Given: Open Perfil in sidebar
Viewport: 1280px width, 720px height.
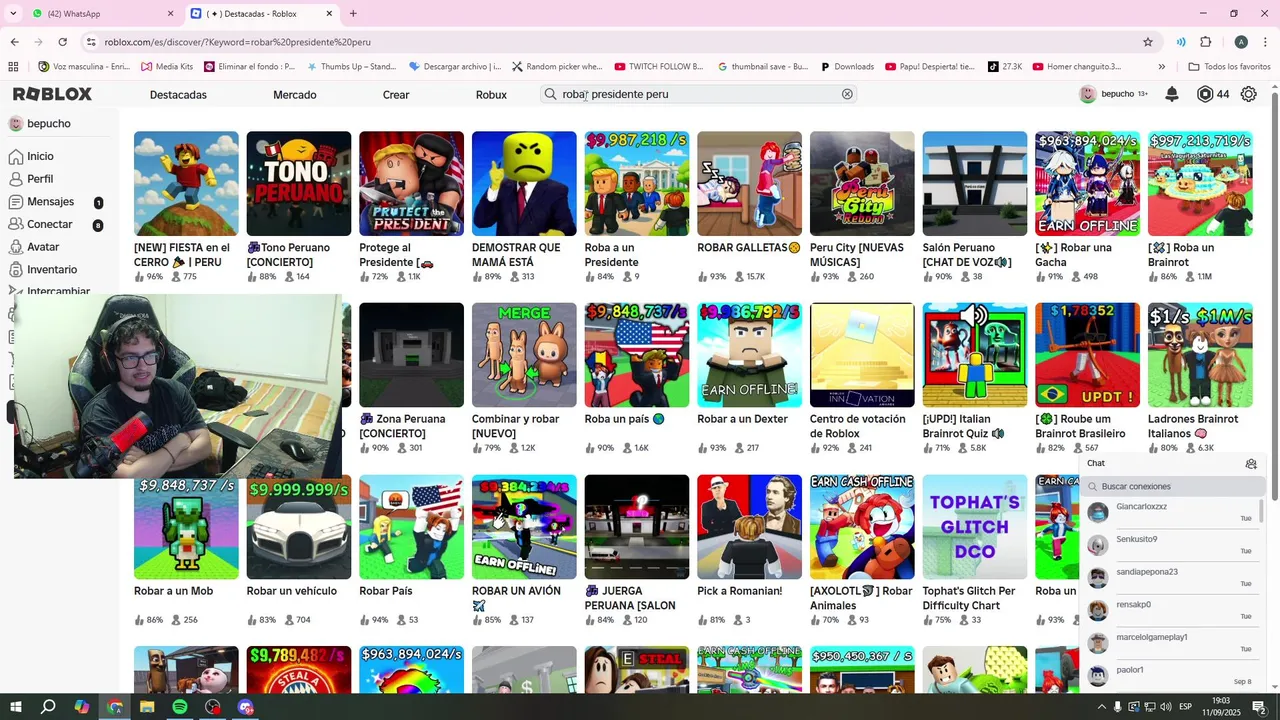Looking at the screenshot, I should 40,179.
